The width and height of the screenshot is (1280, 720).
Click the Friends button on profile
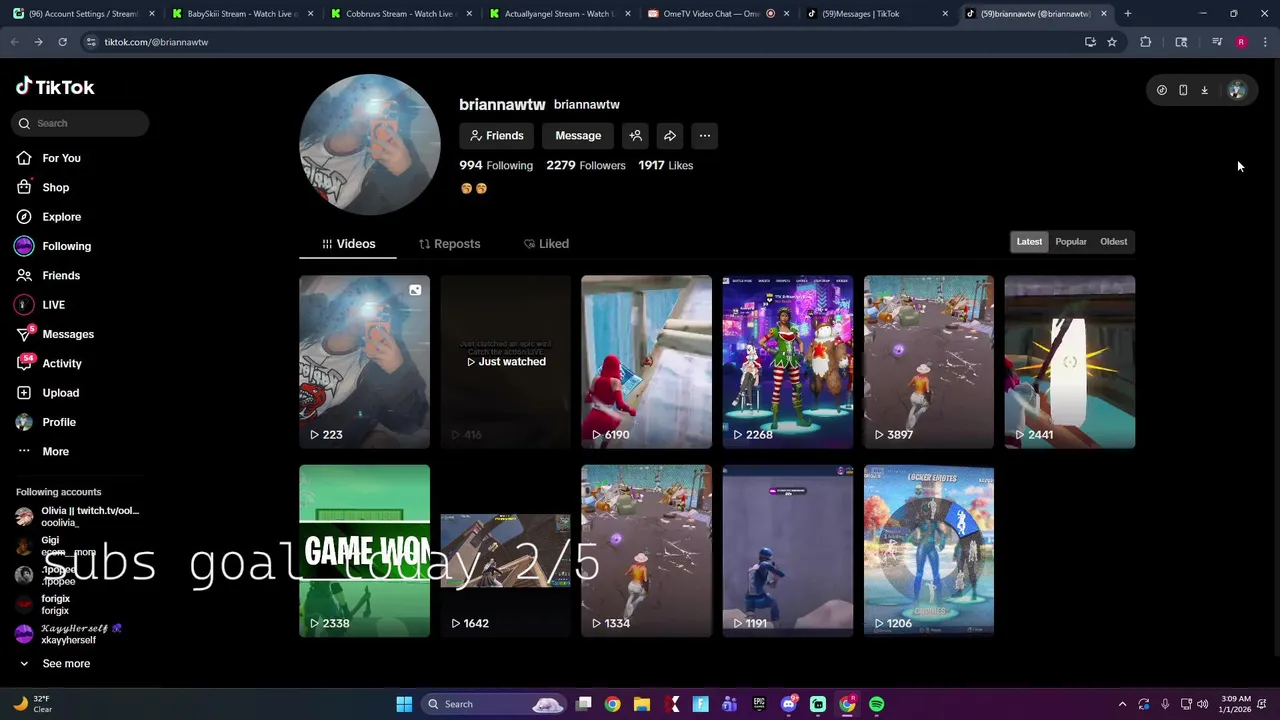(x=497, y=136)
